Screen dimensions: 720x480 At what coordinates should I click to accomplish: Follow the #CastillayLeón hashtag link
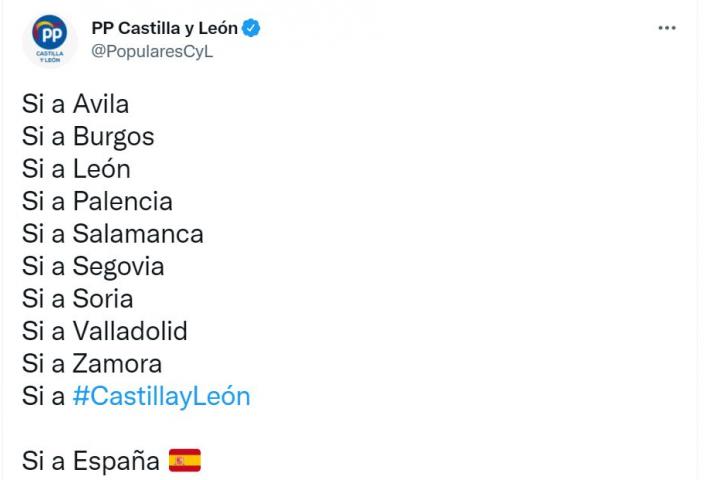pos(161,397)
